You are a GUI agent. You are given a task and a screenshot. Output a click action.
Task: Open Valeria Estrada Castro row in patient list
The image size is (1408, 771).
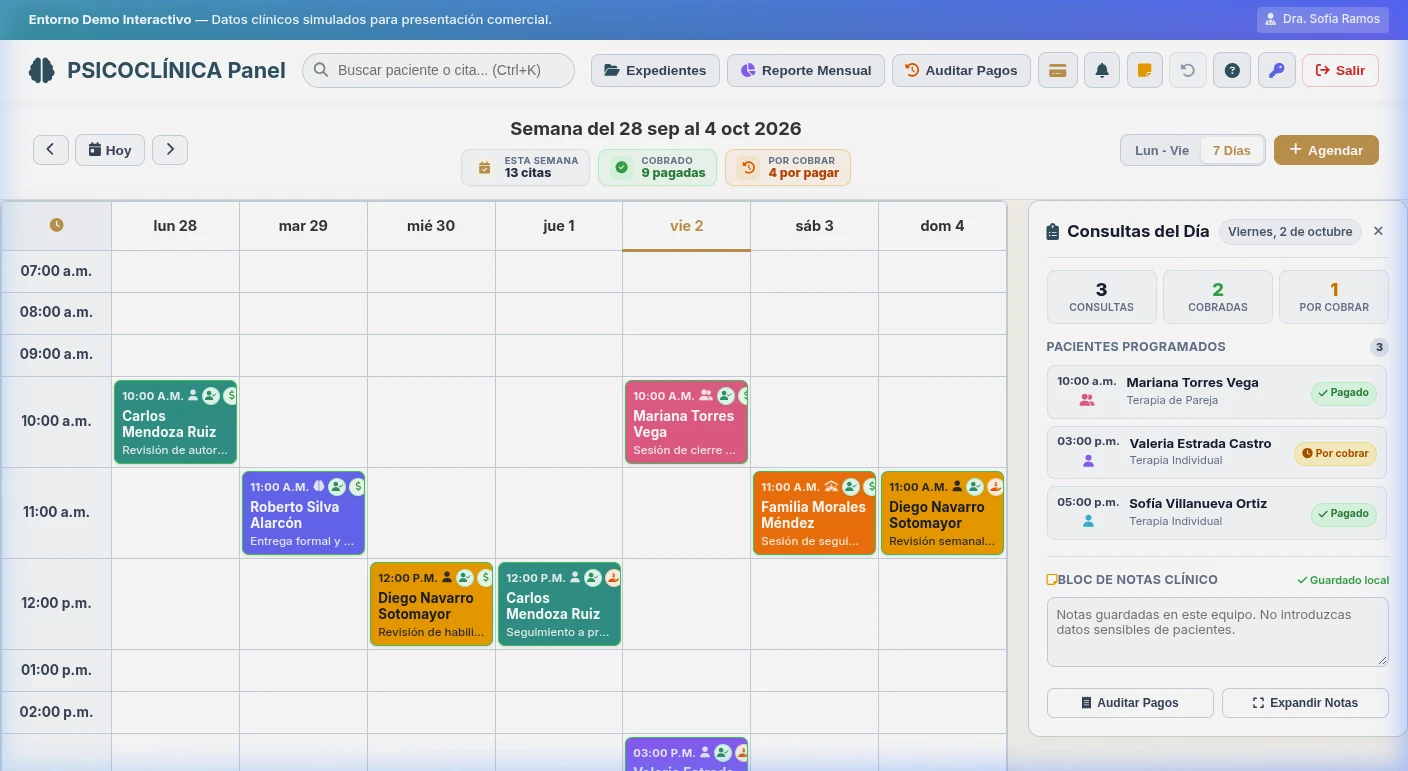[1217, 452]
